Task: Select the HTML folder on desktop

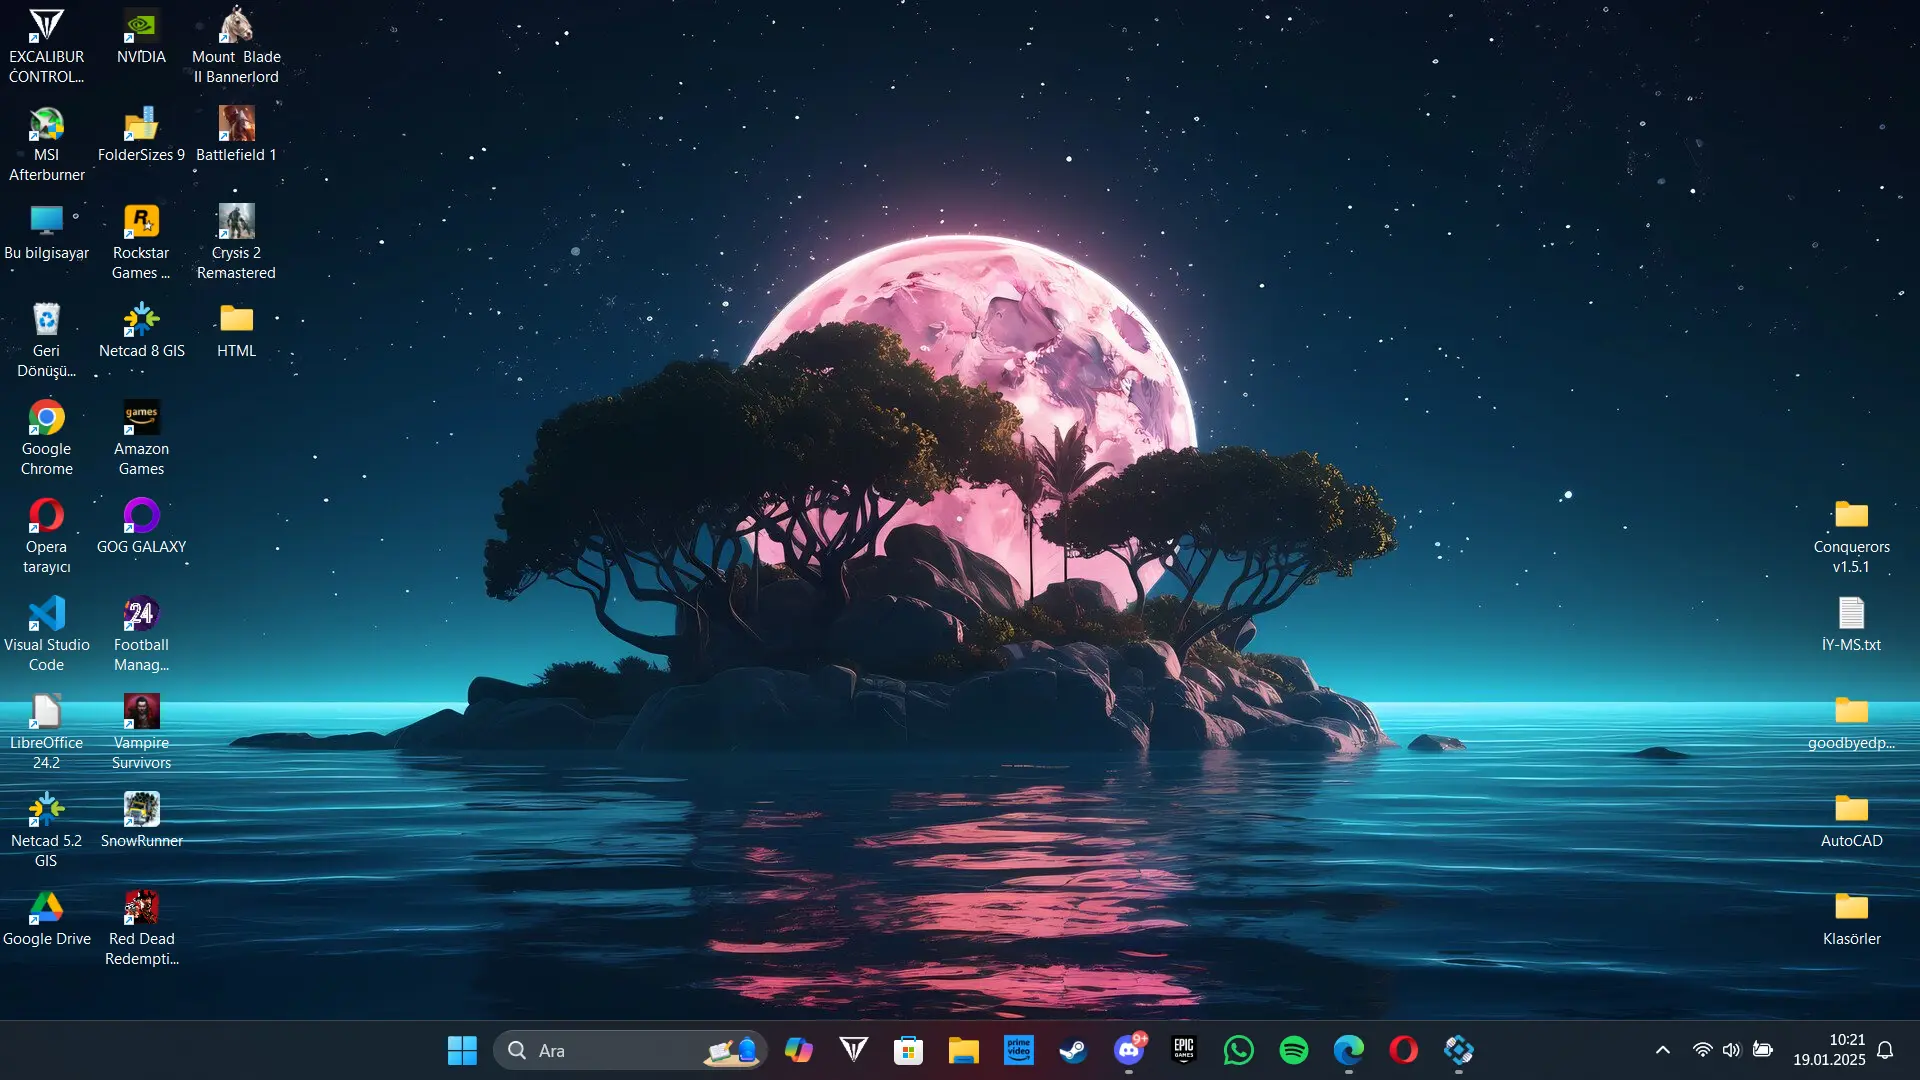Action: tap(236, 331)
